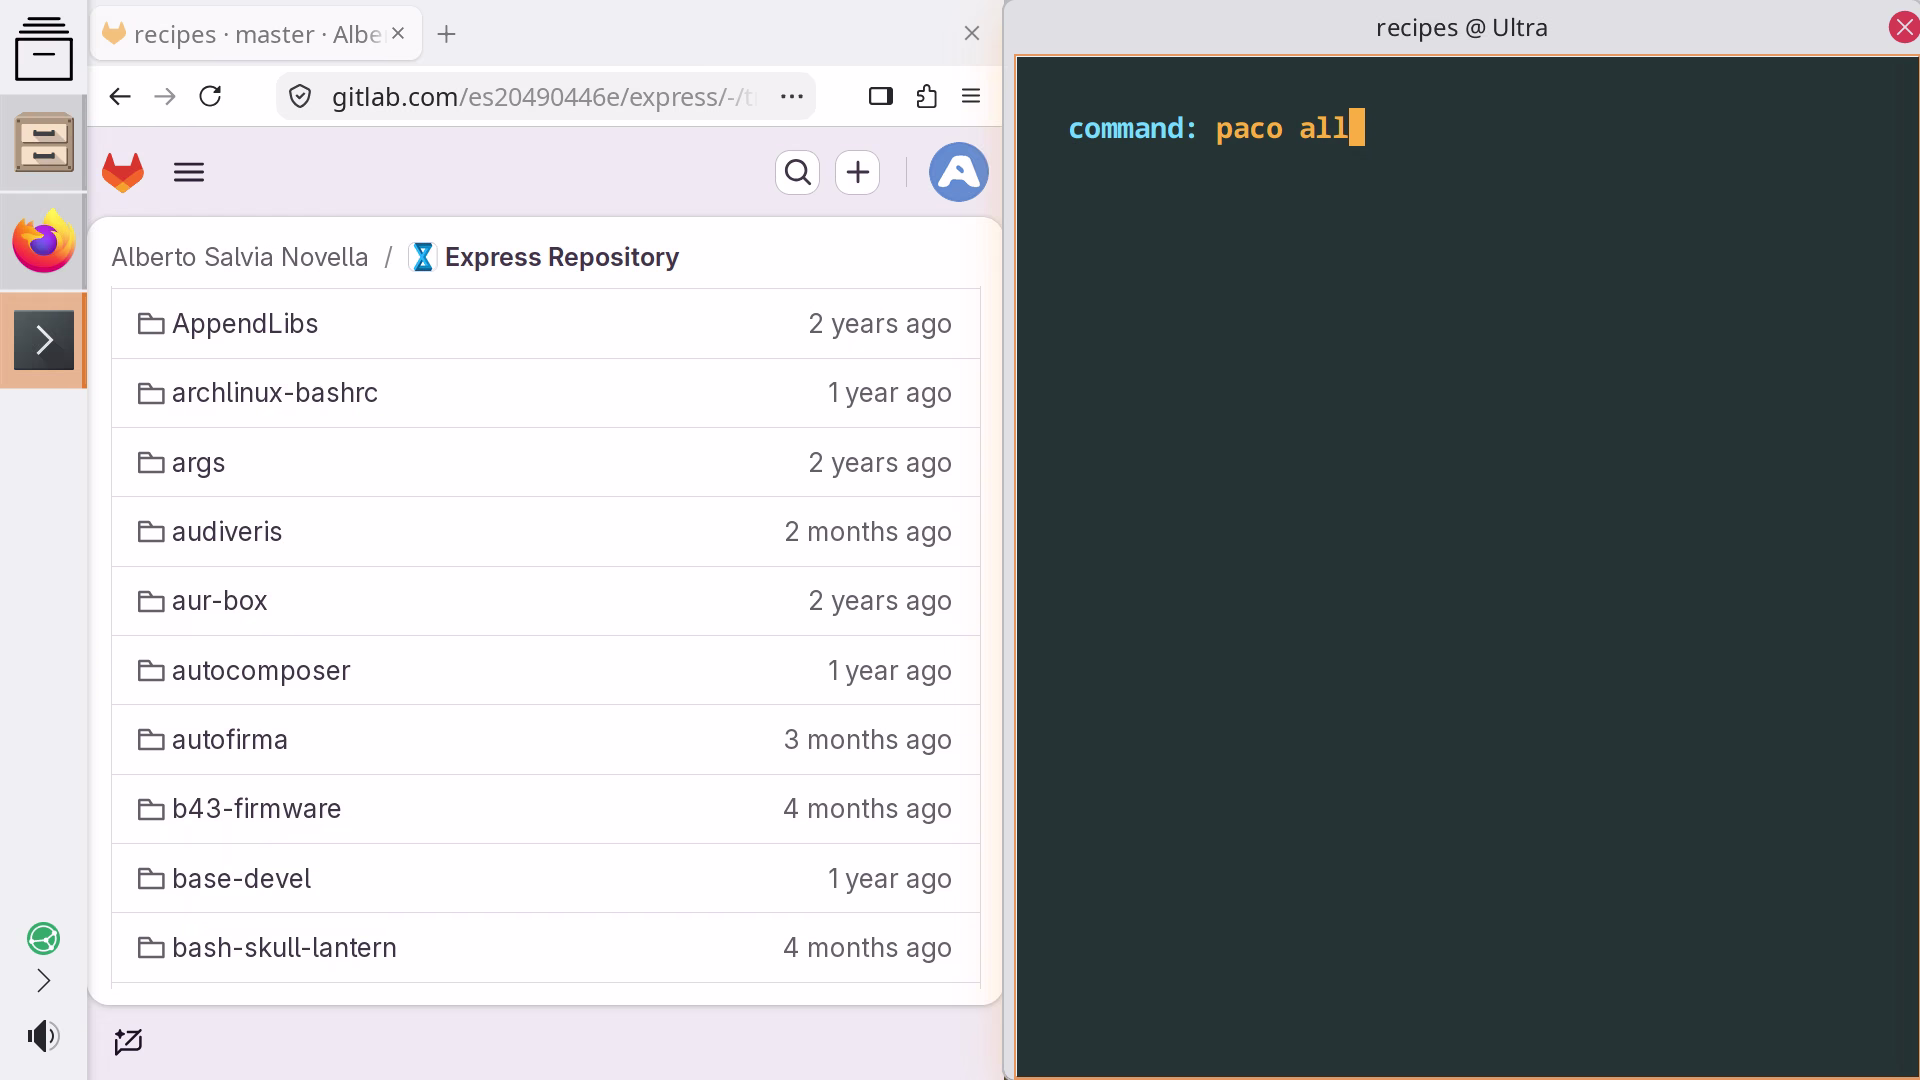Click the shield tracking protection icon
This screenshot has height=1080, width=1920.
pos(300,96)
